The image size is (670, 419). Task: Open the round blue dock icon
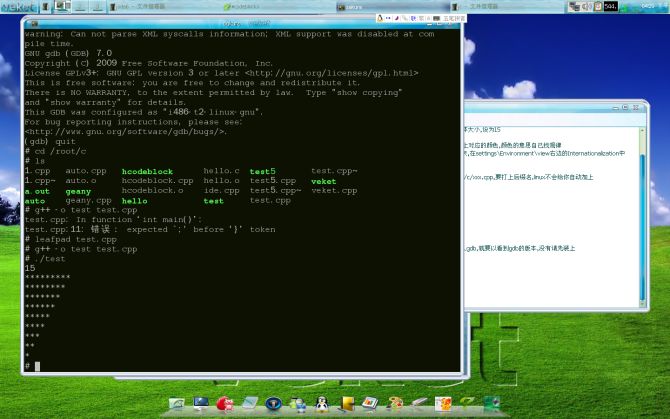click(273, 404)
